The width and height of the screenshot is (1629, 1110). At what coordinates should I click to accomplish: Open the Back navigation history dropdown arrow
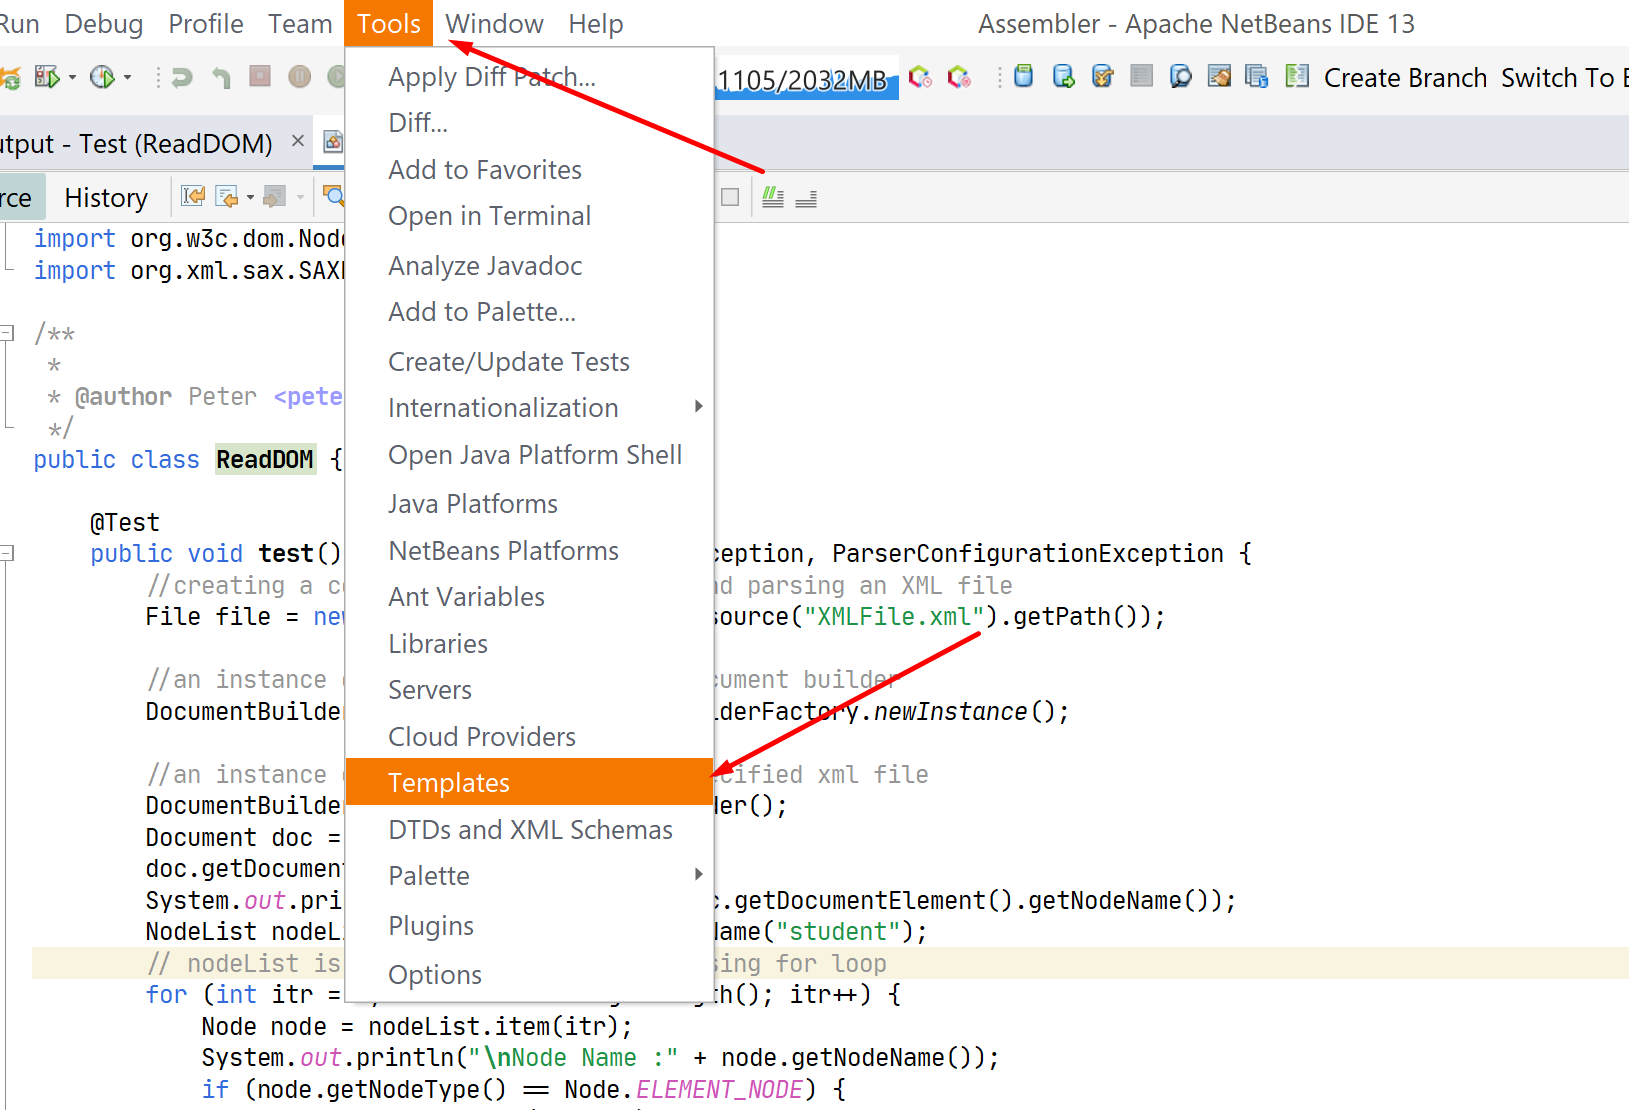250,198
